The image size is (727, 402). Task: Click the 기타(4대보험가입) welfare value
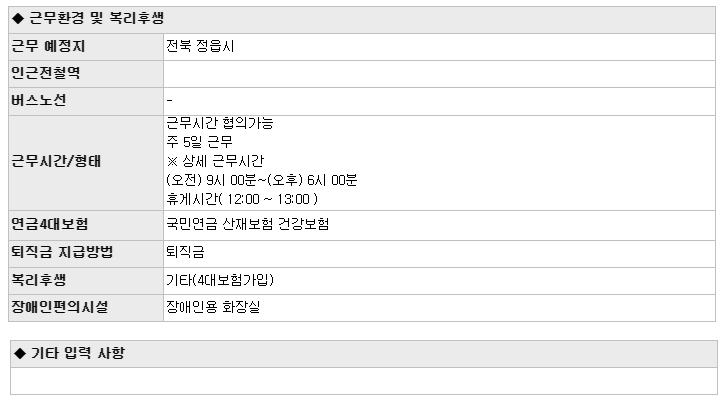click(220, 280)
